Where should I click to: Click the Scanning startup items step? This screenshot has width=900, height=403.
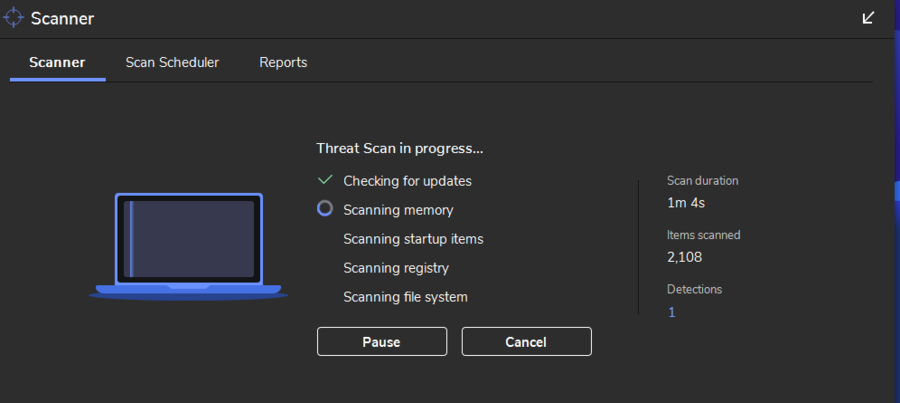click(413, 239)
